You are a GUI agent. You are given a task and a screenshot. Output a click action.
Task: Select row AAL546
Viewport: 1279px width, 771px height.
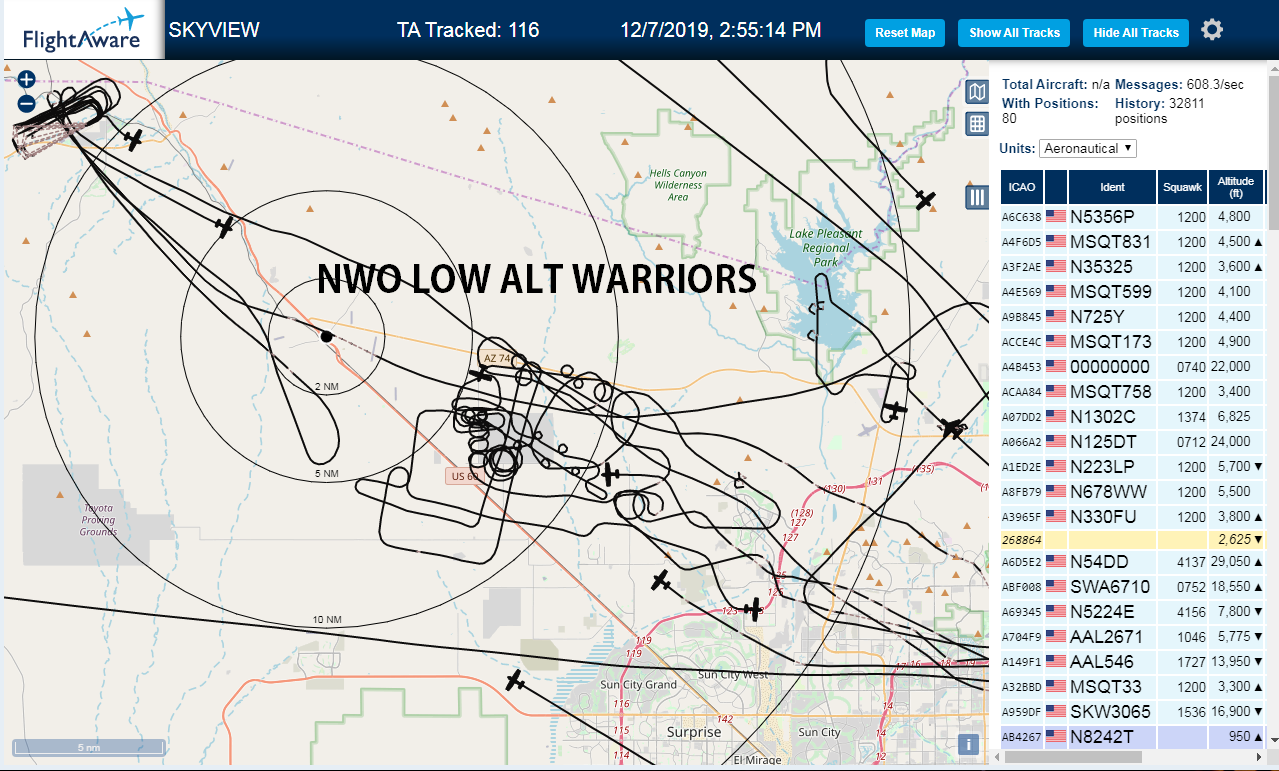point(1134,662)
